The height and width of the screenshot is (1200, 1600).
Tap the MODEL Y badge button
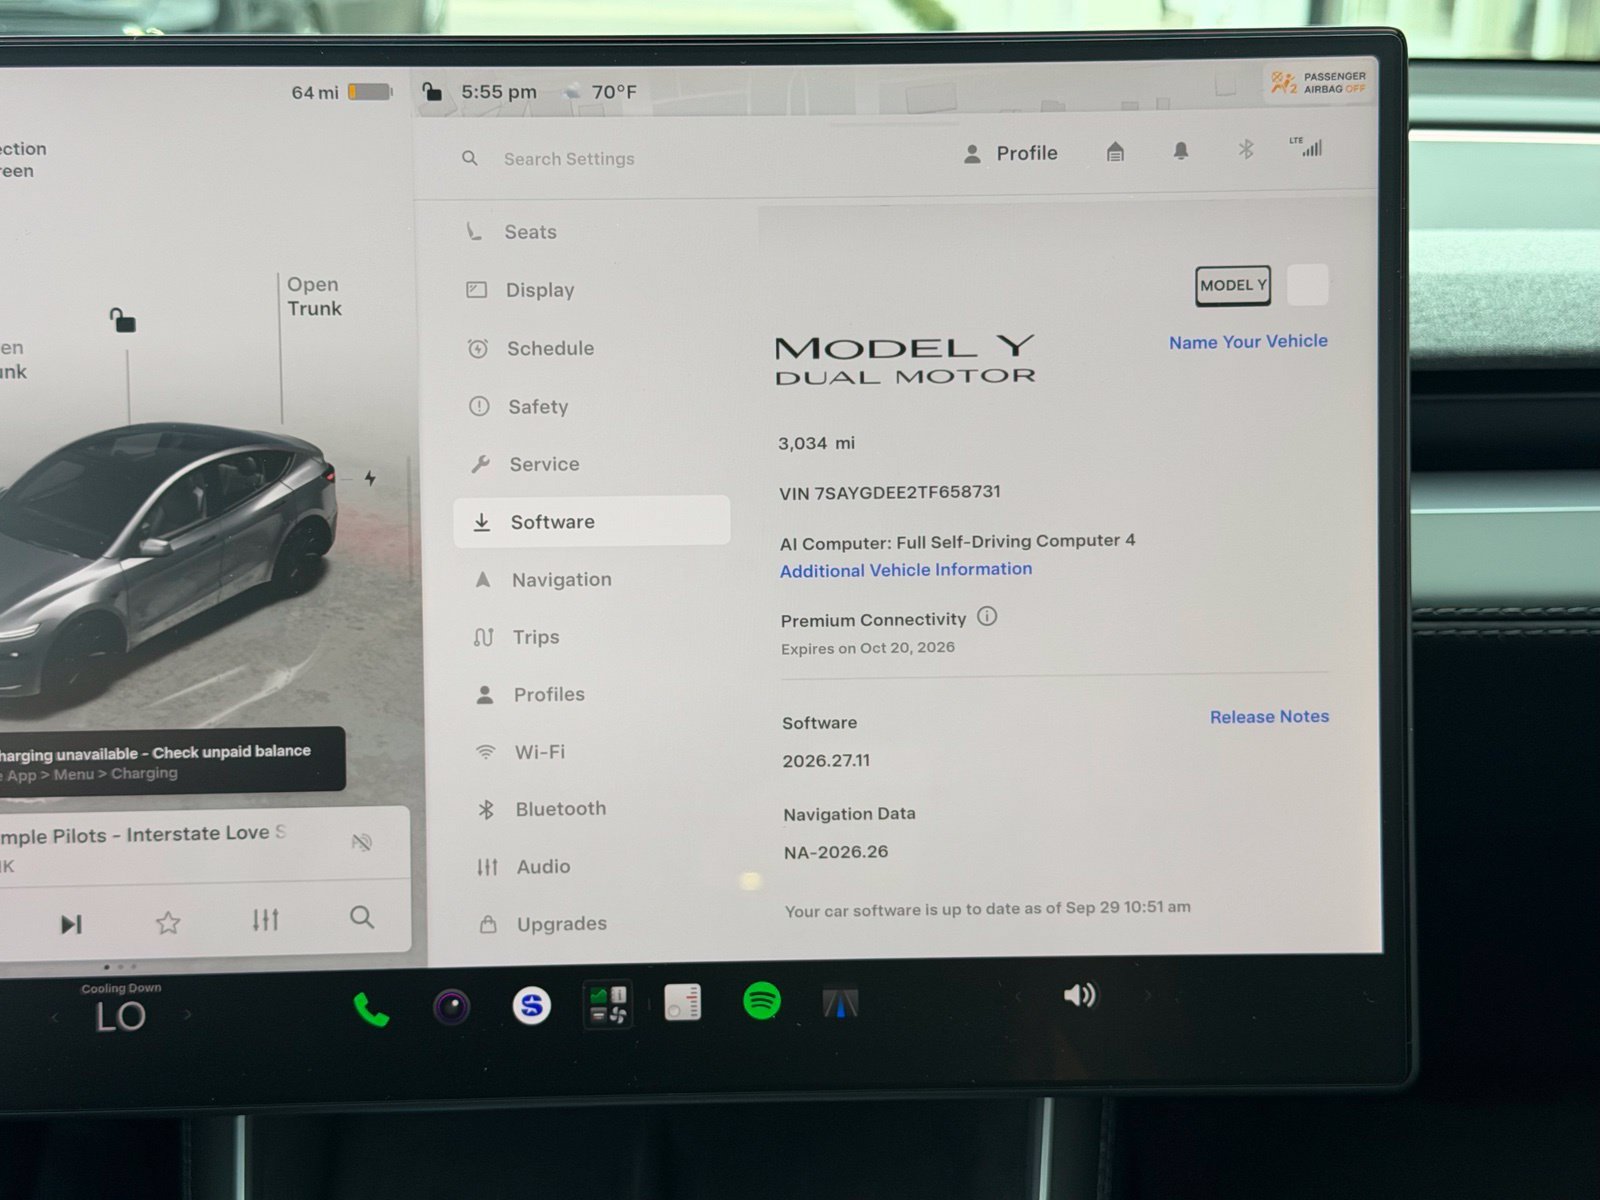click(x=1233, y=285)
